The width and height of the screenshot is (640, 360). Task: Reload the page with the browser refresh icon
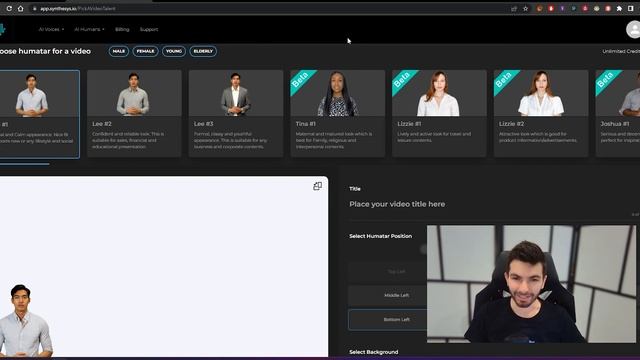click(9, 8)
